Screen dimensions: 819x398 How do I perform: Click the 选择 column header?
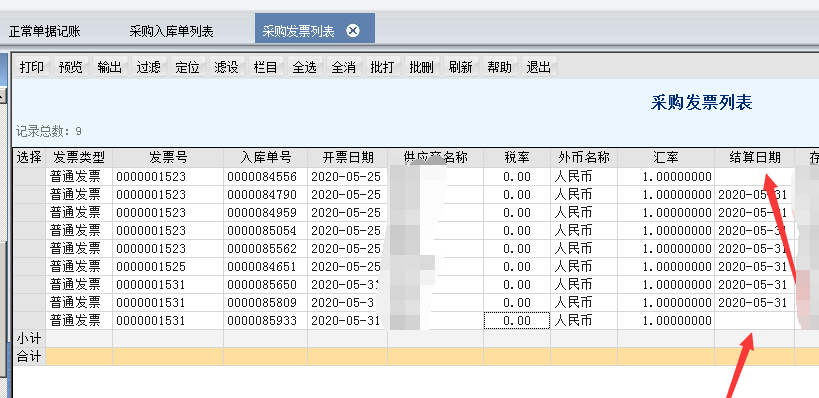click(29, 158)
